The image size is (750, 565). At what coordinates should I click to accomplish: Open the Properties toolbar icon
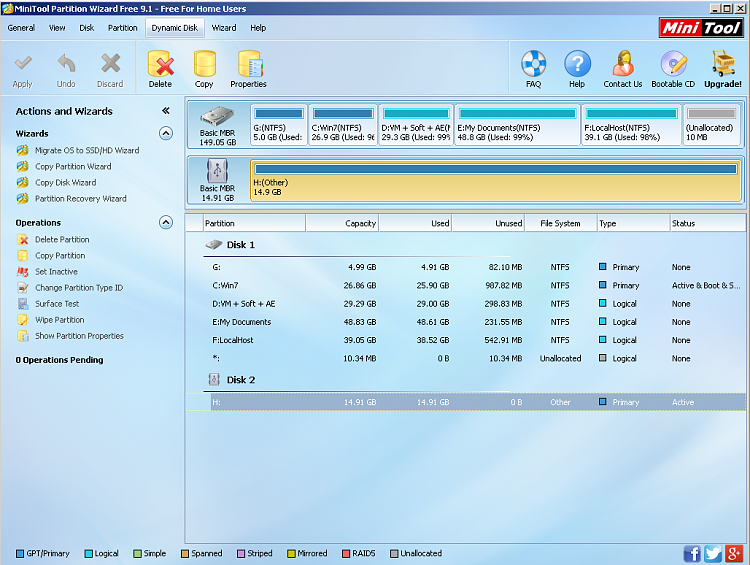[x=249, y=64]
